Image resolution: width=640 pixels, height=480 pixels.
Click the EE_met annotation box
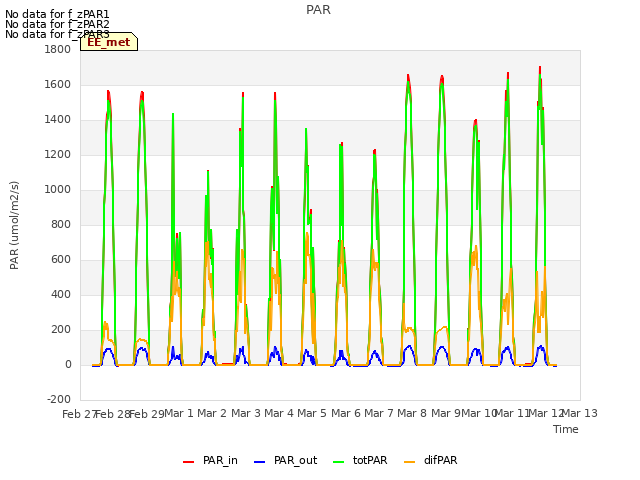click(x=109, y=42)
